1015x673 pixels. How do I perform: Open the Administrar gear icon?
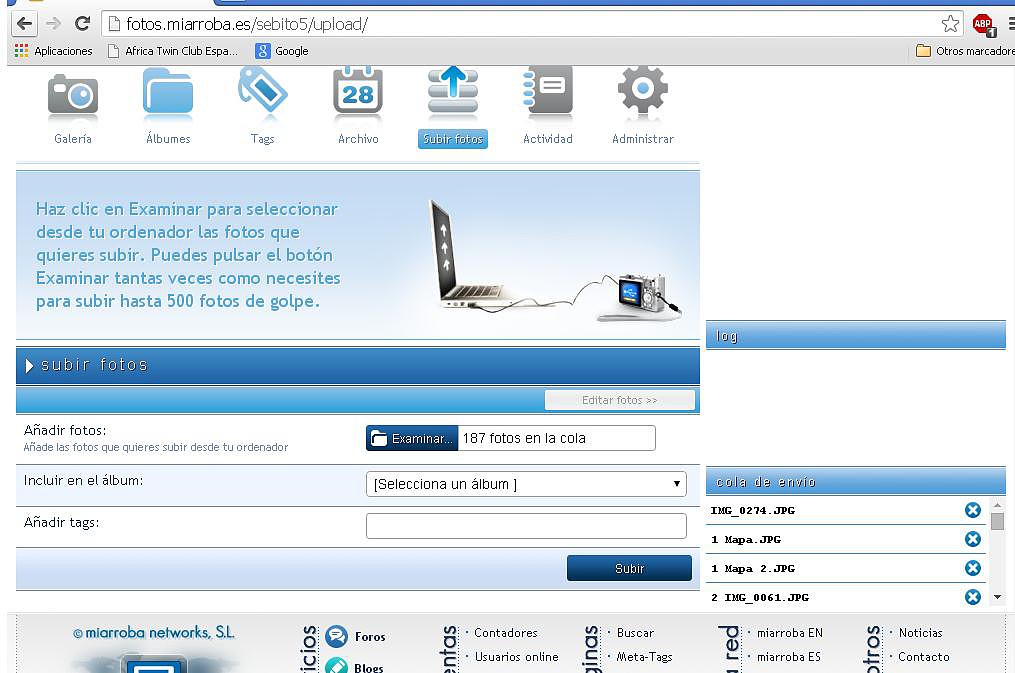pos(643,90)
